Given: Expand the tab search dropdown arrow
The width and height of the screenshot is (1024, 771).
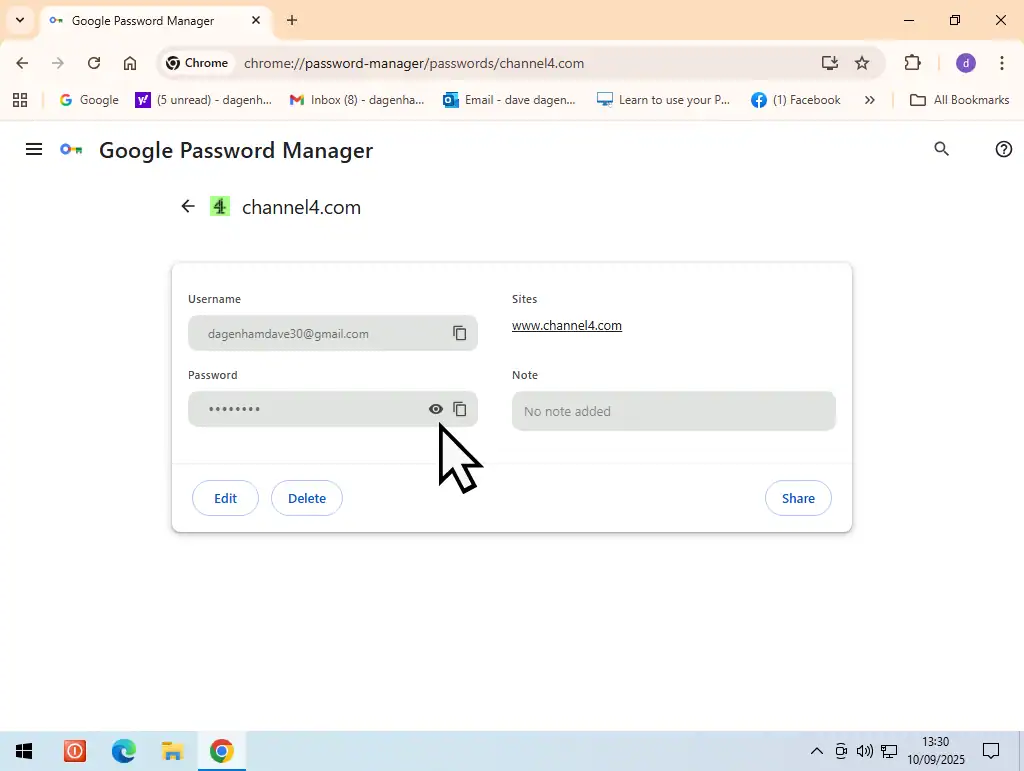Looking at the screenshot, I should click(19, 20).
